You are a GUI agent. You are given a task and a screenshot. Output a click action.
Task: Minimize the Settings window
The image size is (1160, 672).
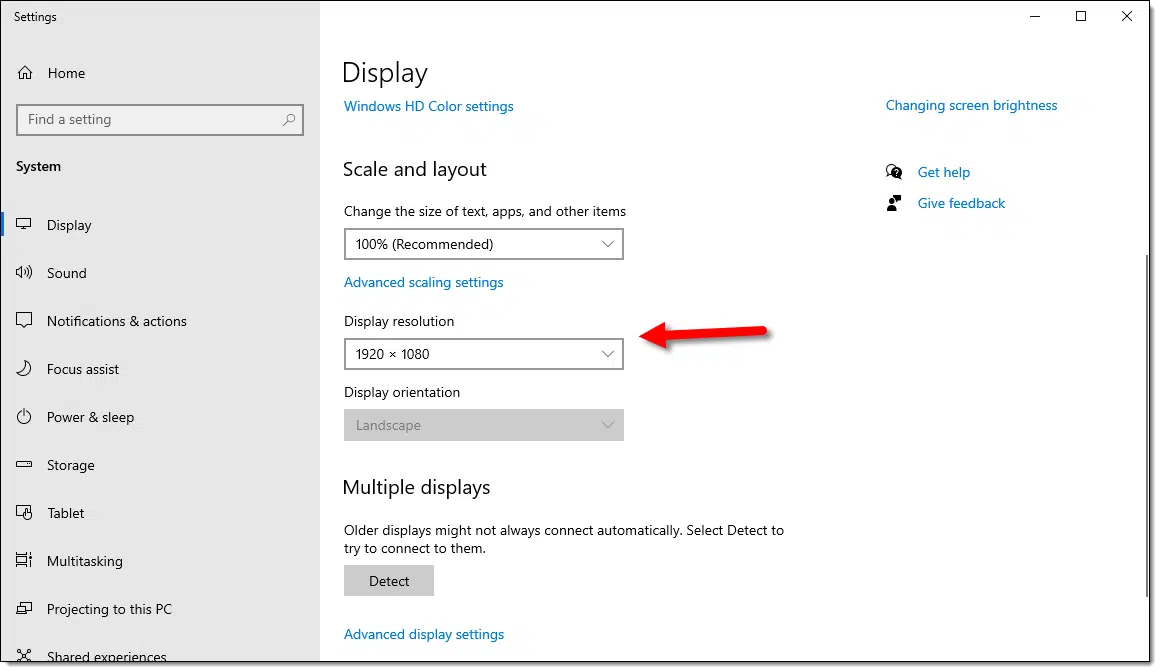point(1035,16)
